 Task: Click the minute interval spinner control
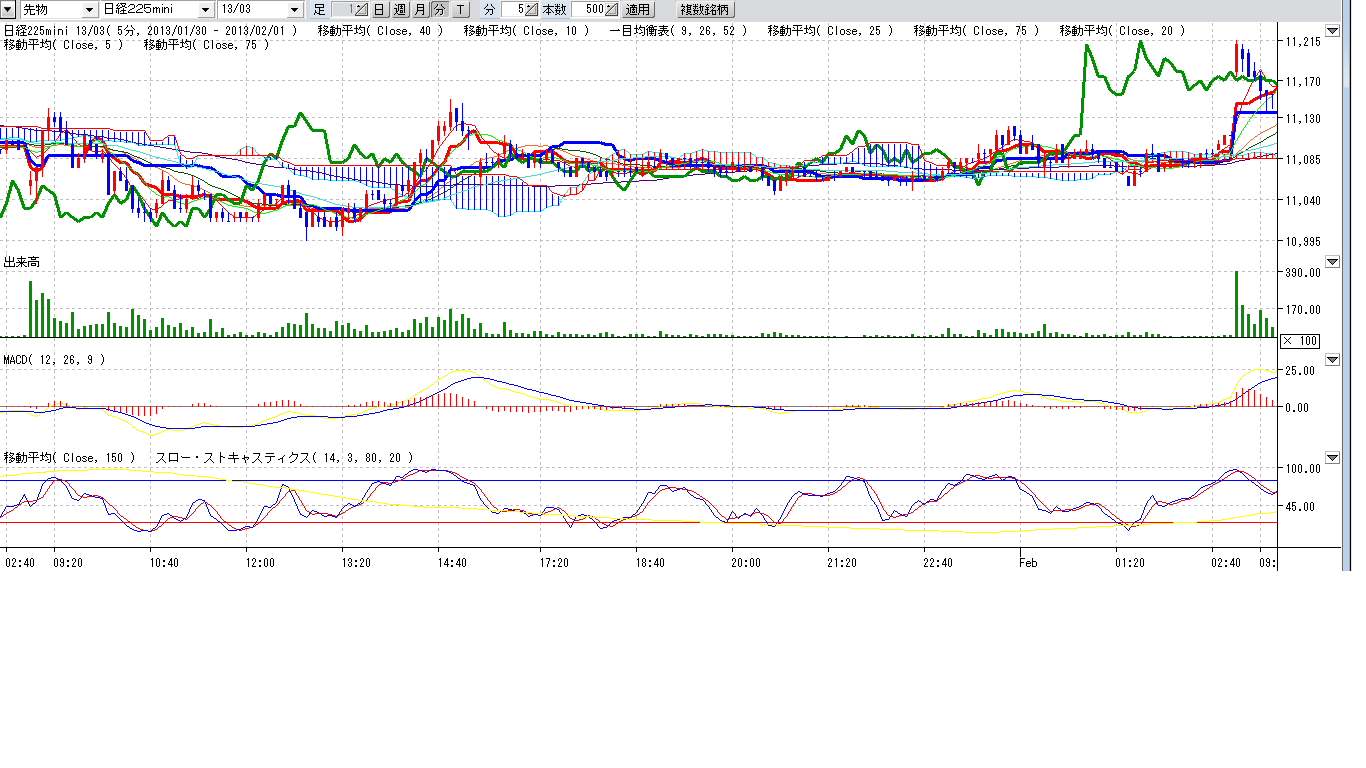(x=532, y=9)
